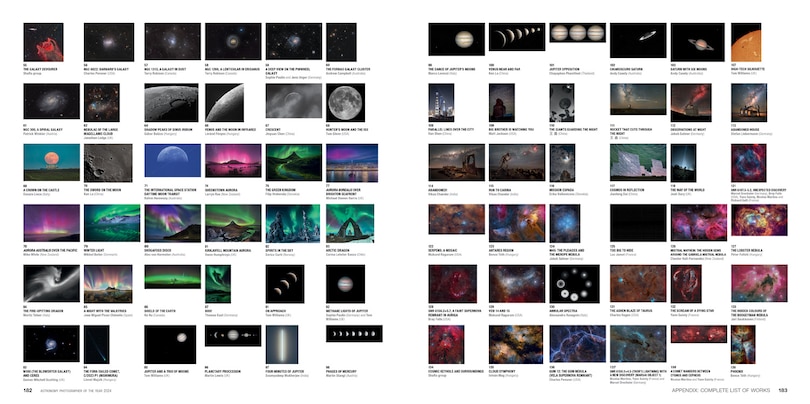
Task: Select The Way of the World light-beam thumbnail
Action: tap(683, 163)
